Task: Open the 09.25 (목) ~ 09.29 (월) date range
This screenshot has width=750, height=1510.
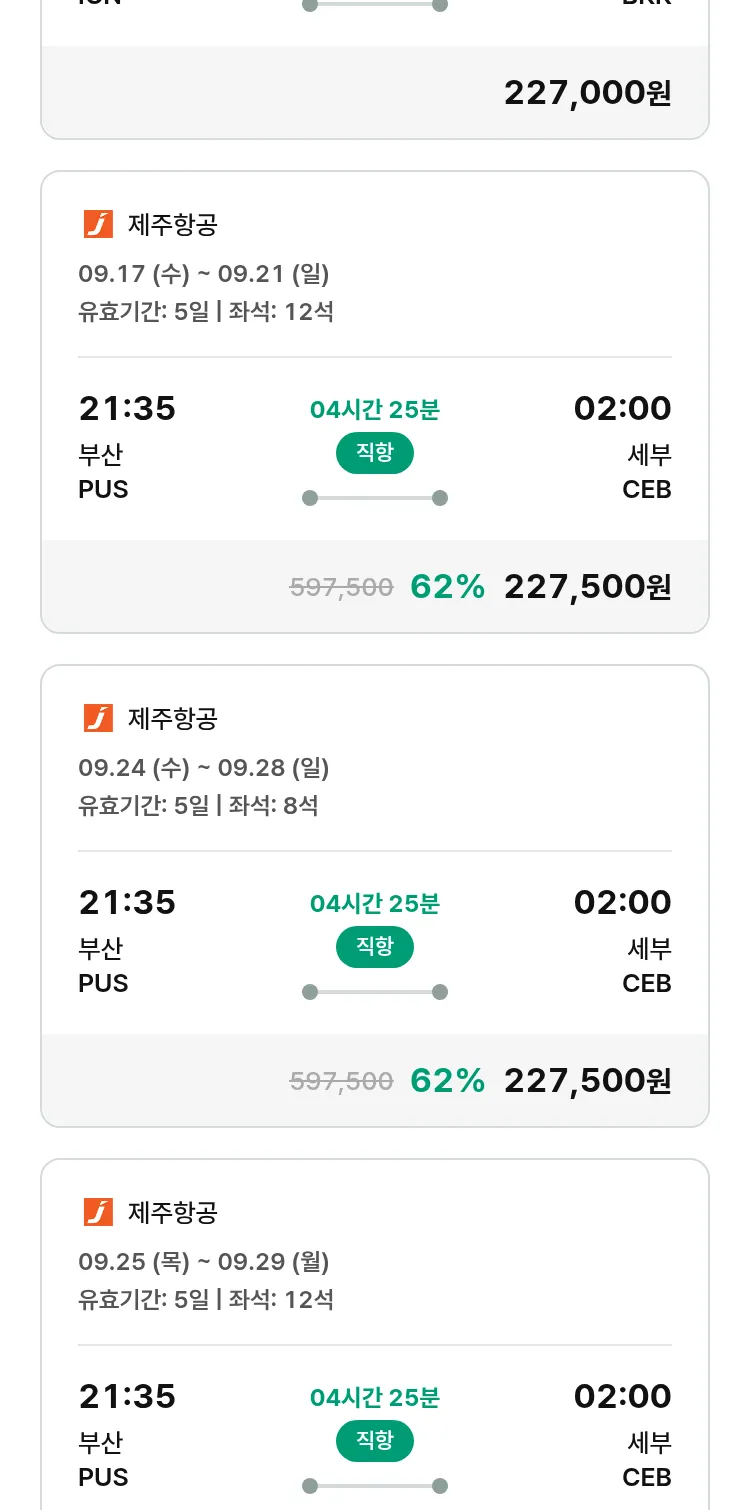Action: coord(204,1261)
